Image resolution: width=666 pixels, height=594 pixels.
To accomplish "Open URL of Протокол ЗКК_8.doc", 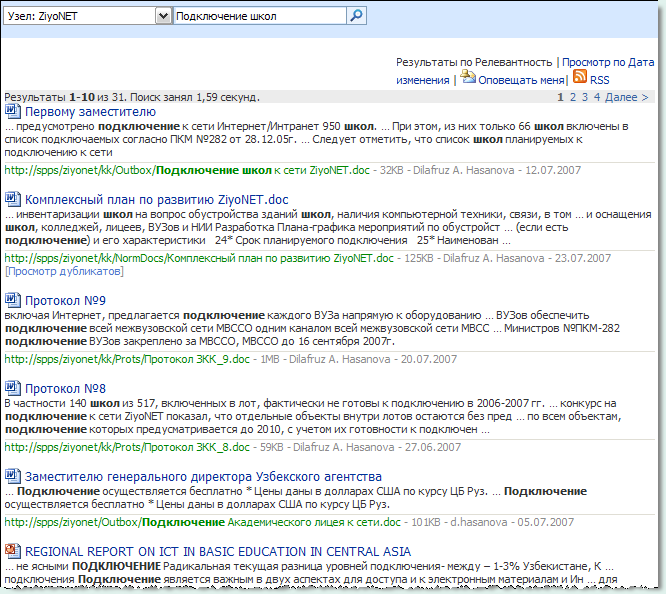I will coord(127,447).
